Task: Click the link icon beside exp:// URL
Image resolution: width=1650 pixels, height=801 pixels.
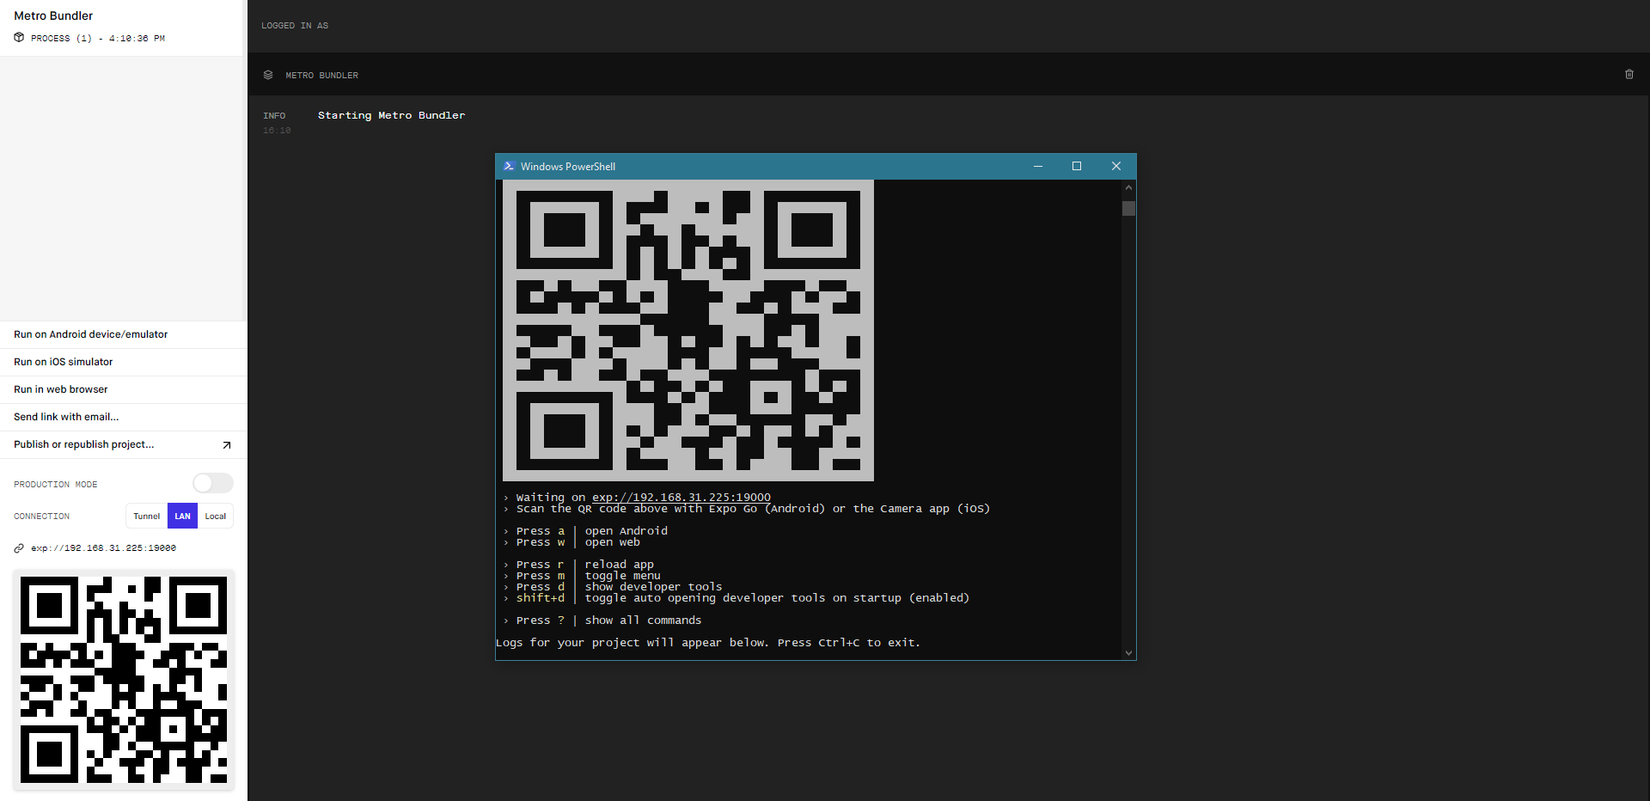Action: pos(19,548)
